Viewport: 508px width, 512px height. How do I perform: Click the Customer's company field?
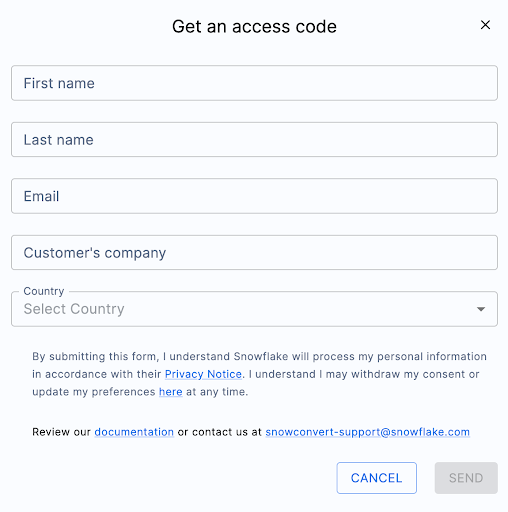pos(254,252)
